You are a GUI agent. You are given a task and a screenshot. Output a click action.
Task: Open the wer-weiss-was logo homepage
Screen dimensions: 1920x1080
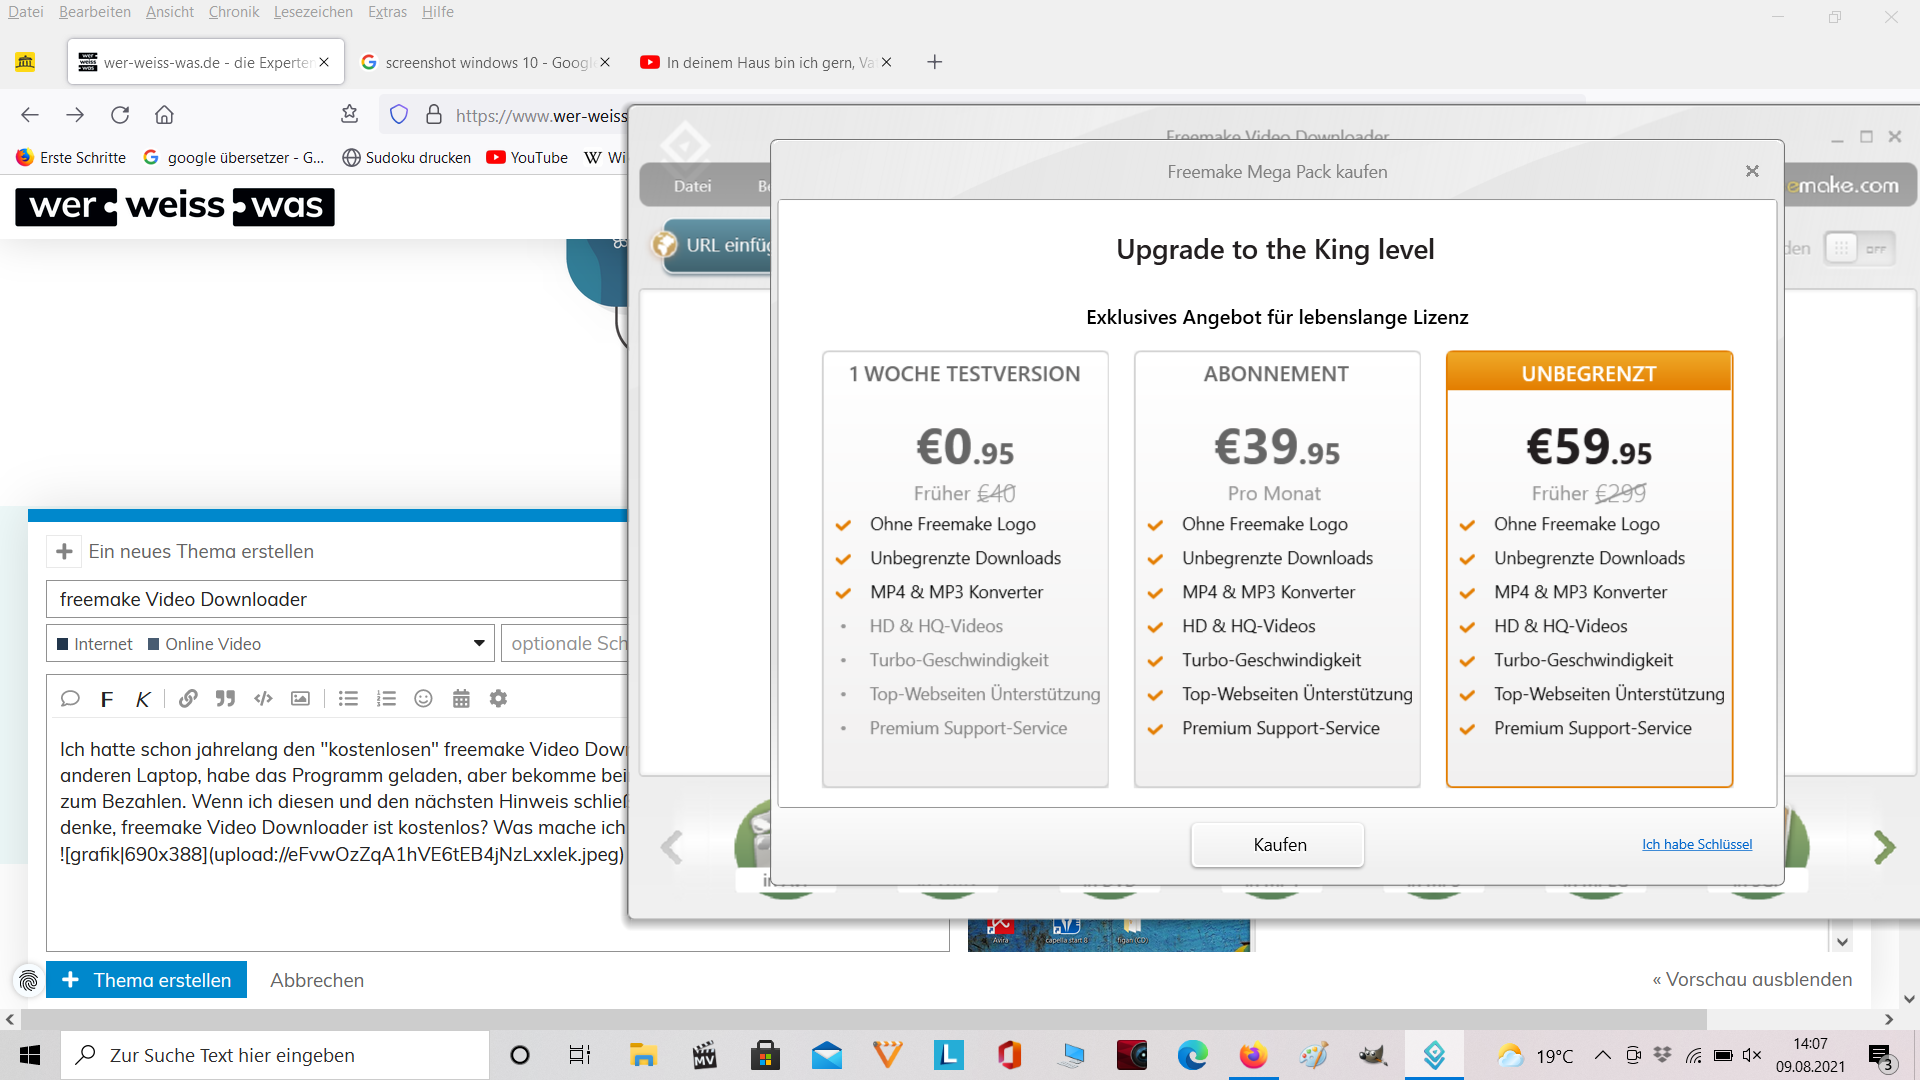coord(175,206)
